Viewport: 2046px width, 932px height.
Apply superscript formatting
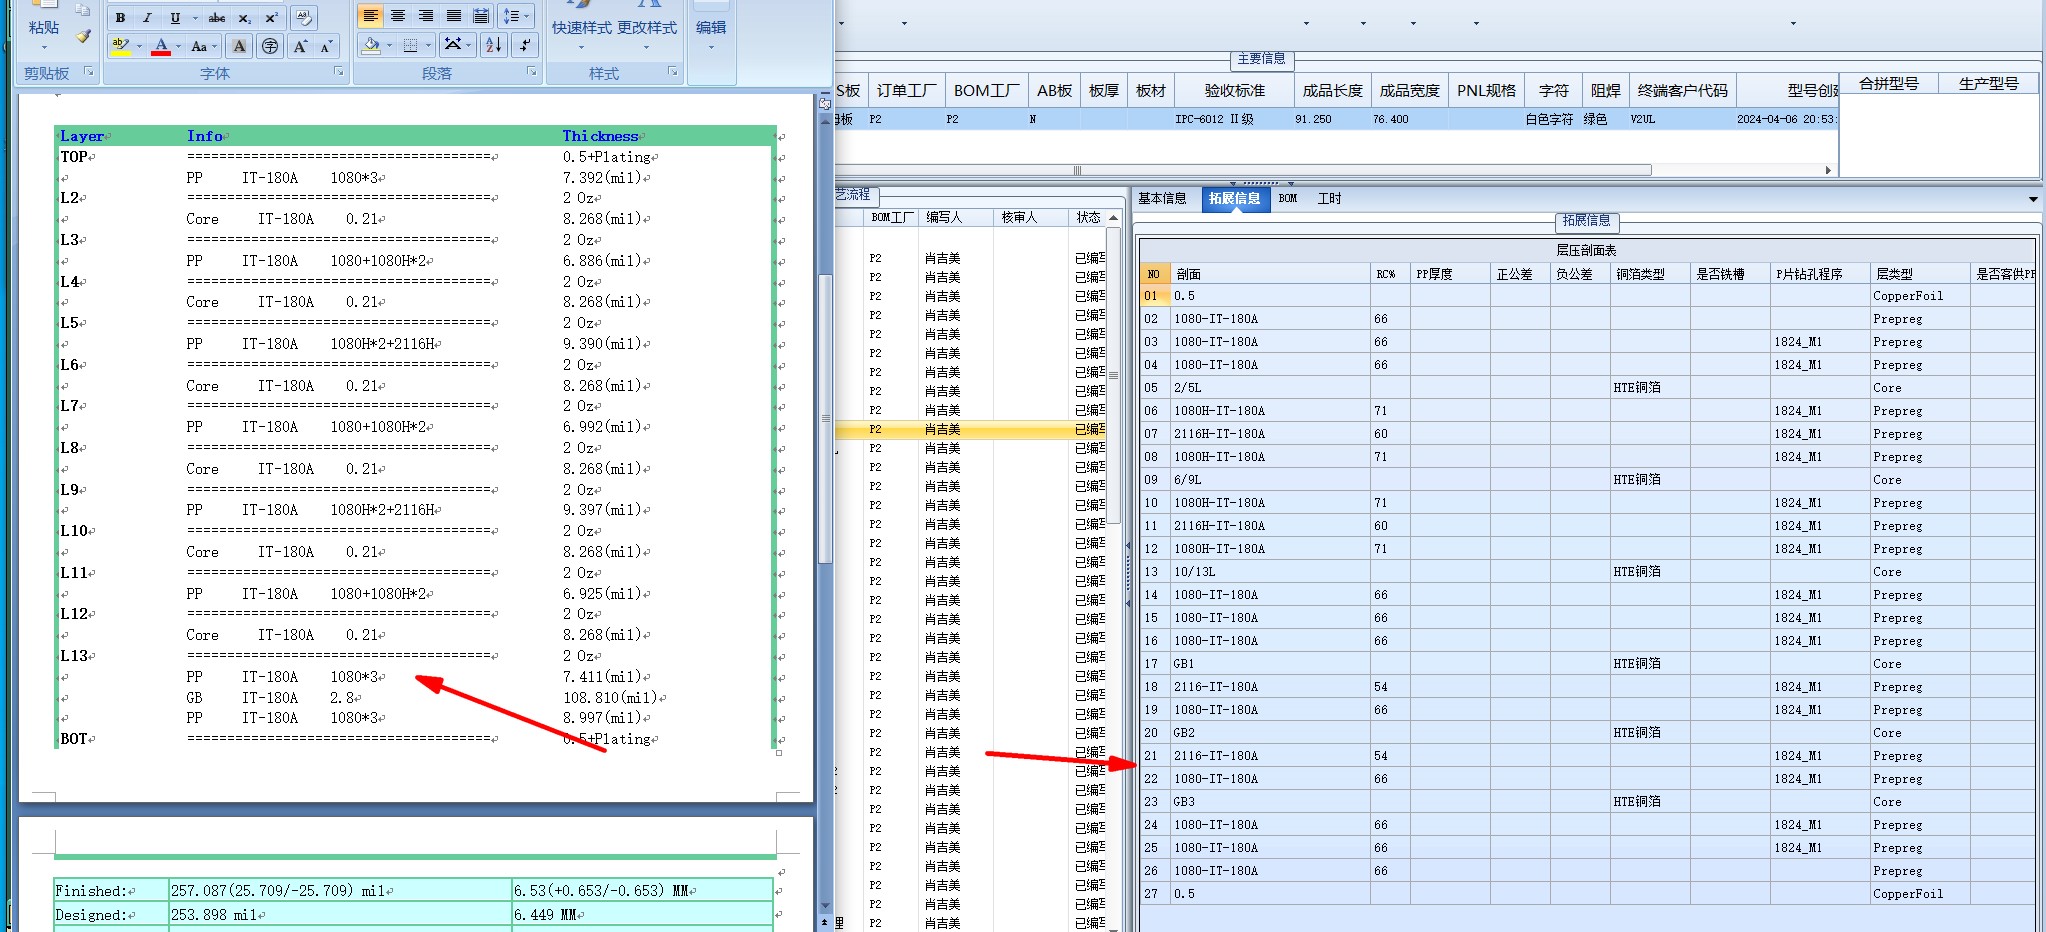(x=271, y=18)
